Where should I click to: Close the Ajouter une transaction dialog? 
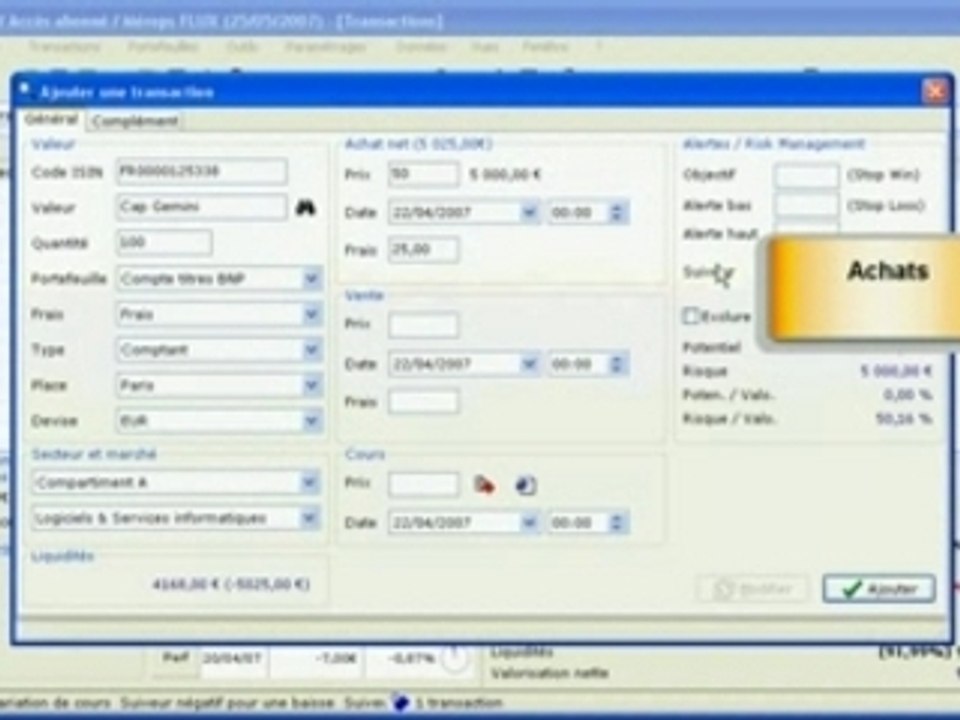(936, 92)
